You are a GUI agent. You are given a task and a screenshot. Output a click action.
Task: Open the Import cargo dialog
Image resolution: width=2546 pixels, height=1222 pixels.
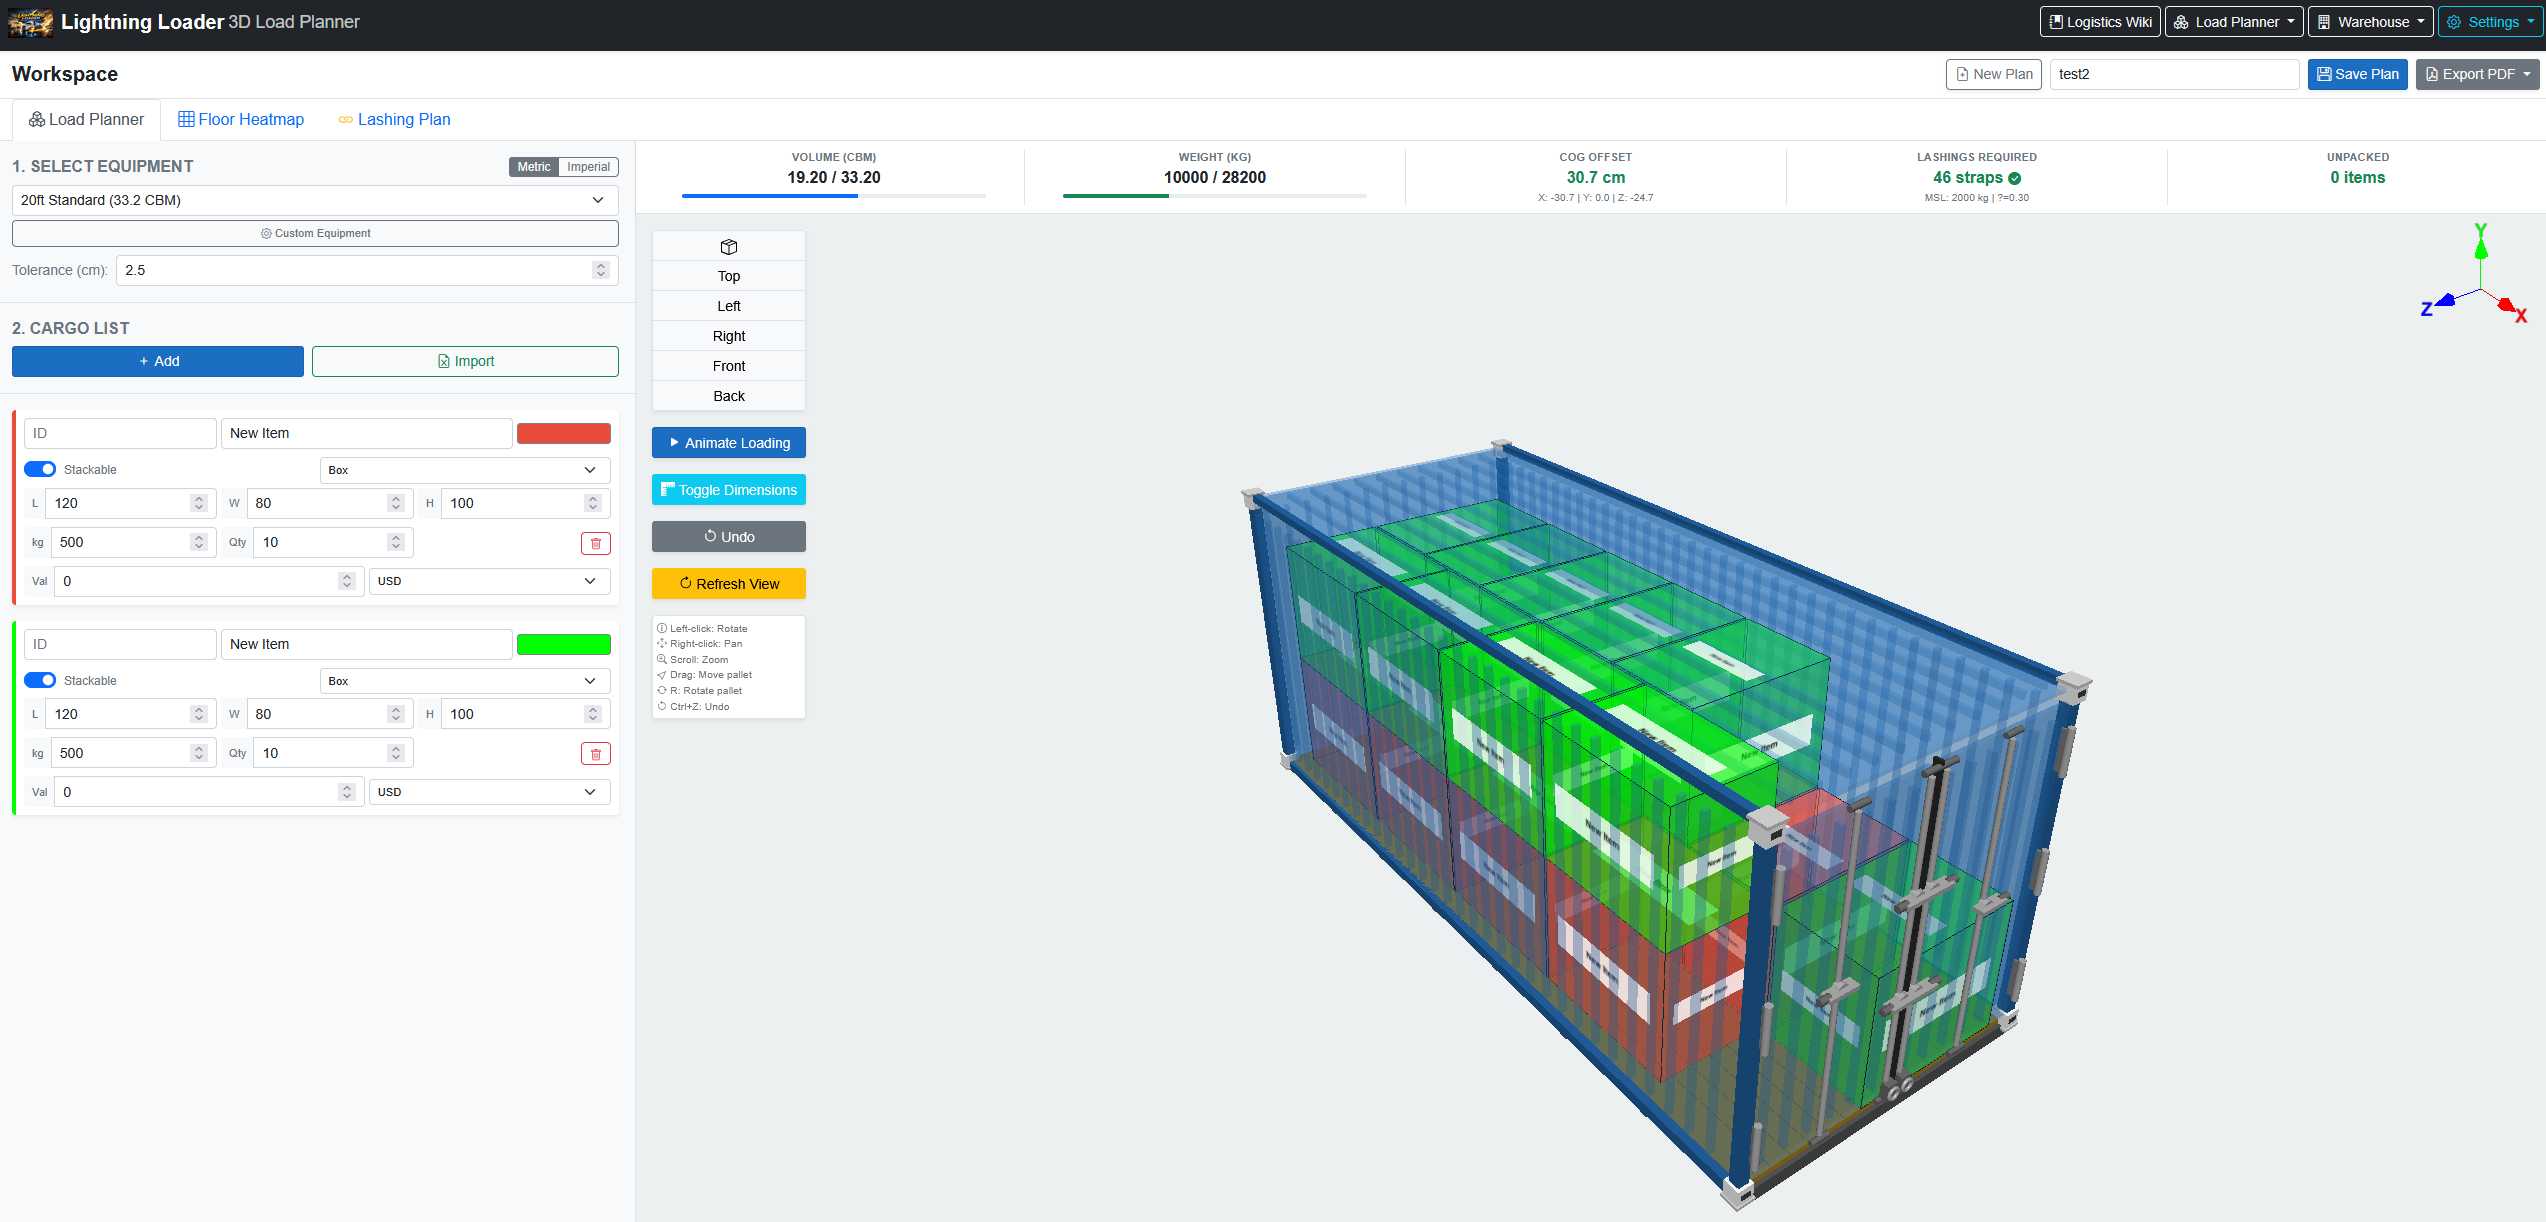(x=464, y=360)
